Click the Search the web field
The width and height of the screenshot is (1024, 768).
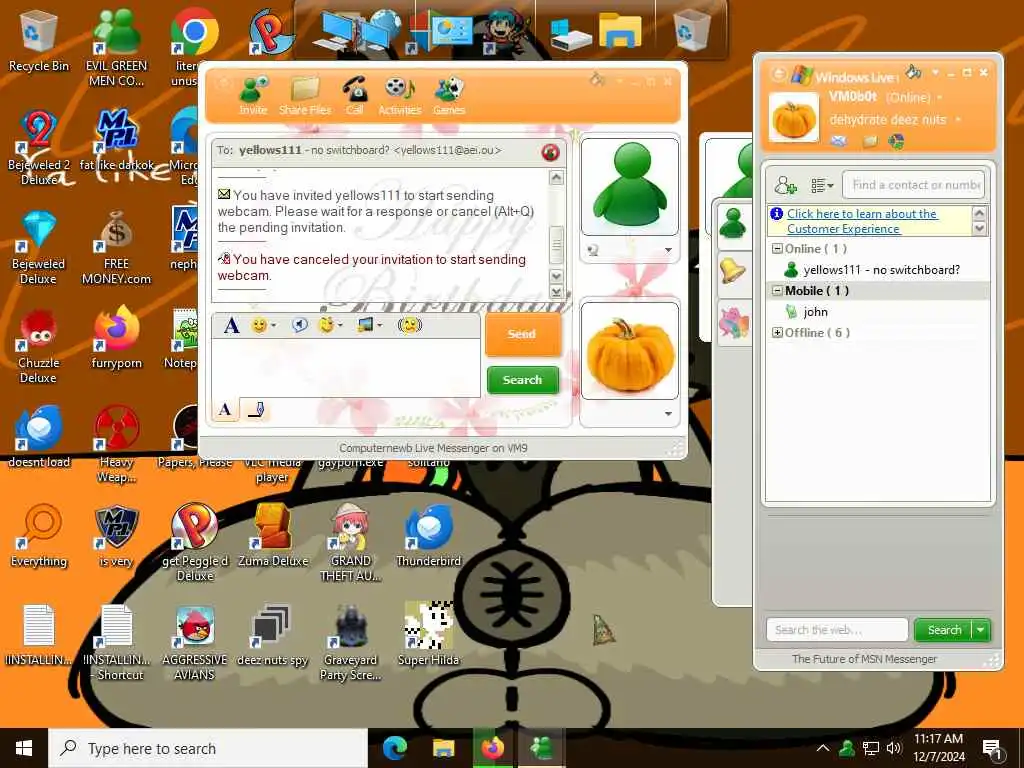837,630
